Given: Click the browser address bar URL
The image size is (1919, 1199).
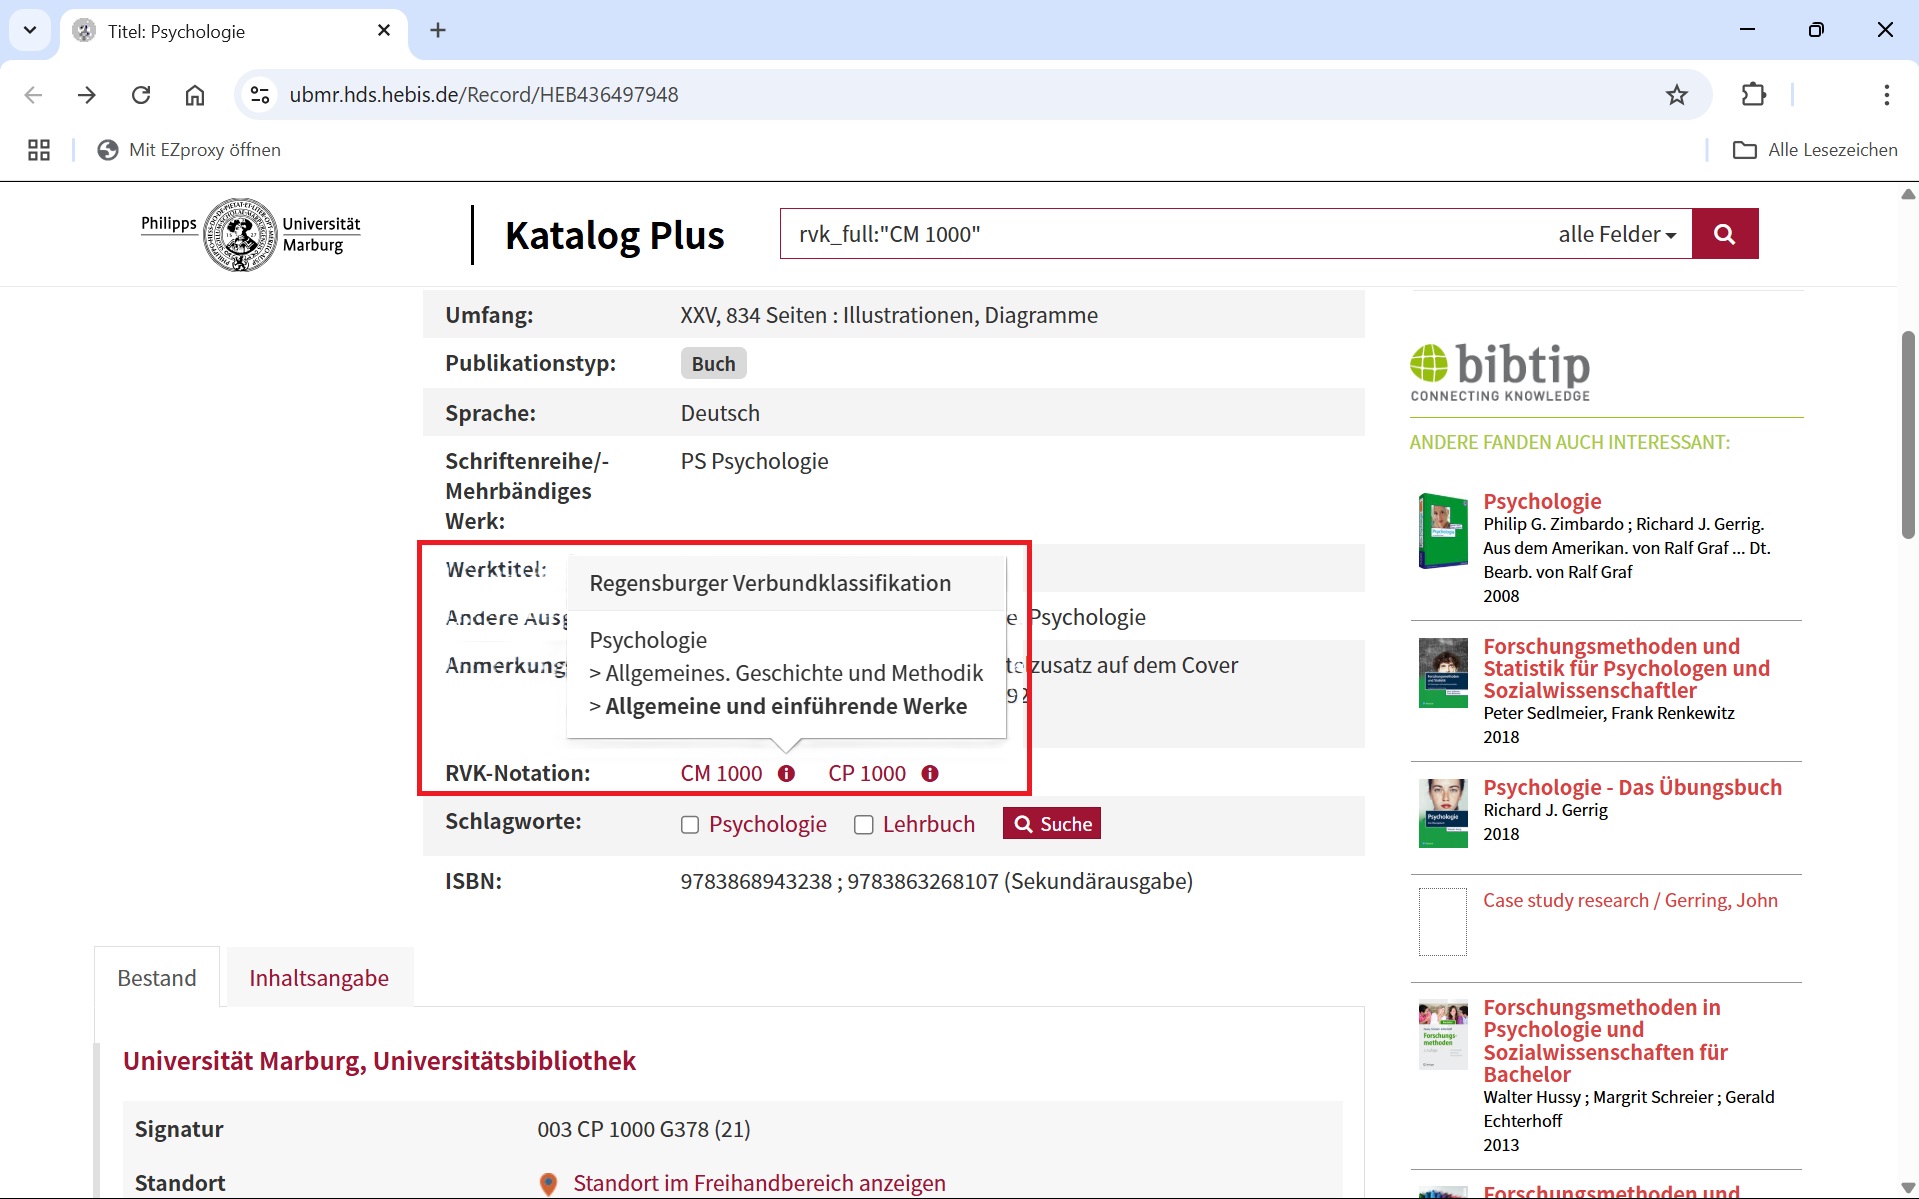Looking at the screenshot, I should pyautogui.click(x=484, y=95).
